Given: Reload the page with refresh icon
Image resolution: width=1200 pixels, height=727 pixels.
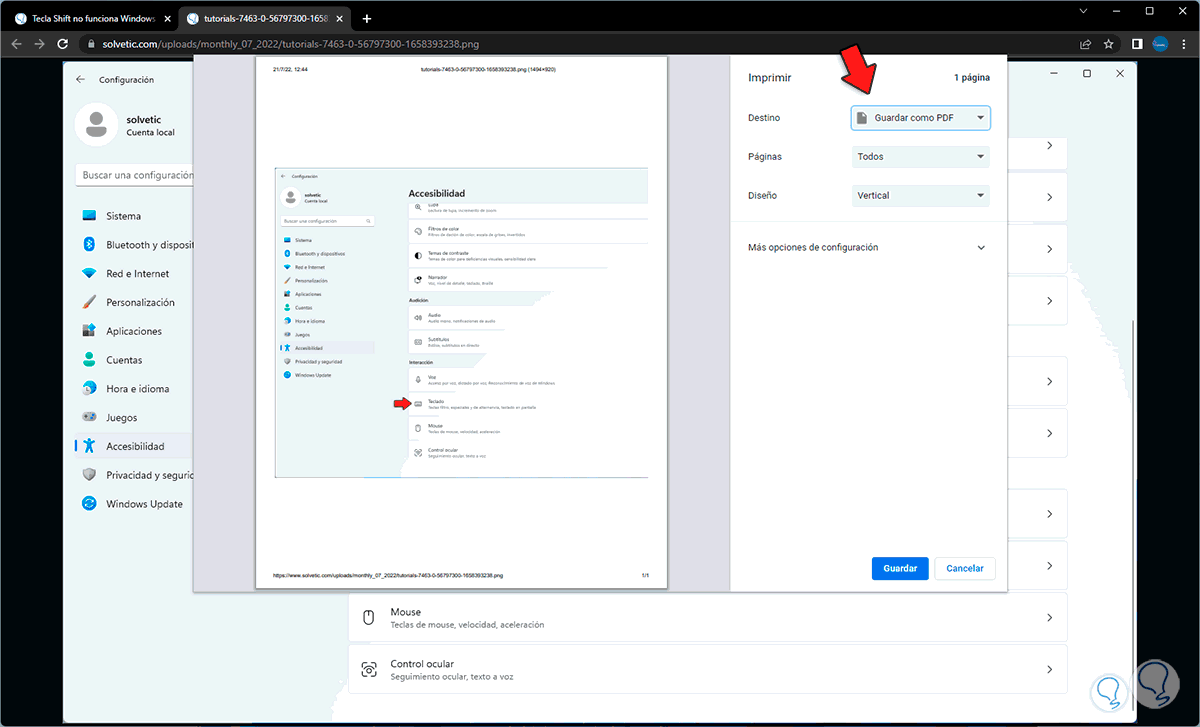Looking at the screenshot, I should [63, 44].
